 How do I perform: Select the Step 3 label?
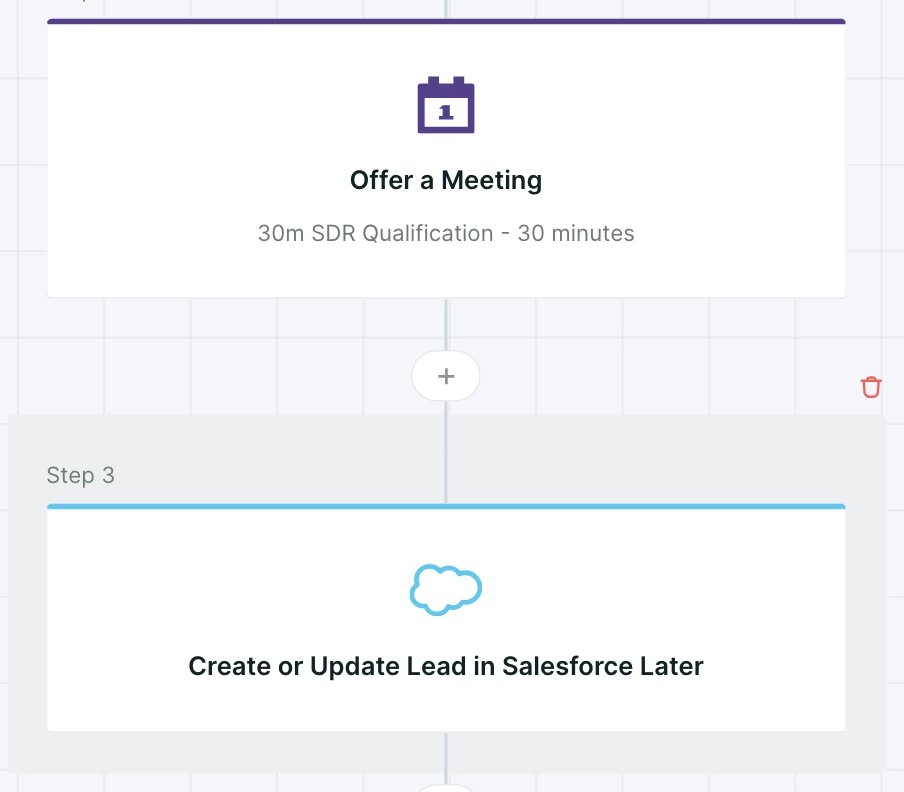(x=81, y=476)
